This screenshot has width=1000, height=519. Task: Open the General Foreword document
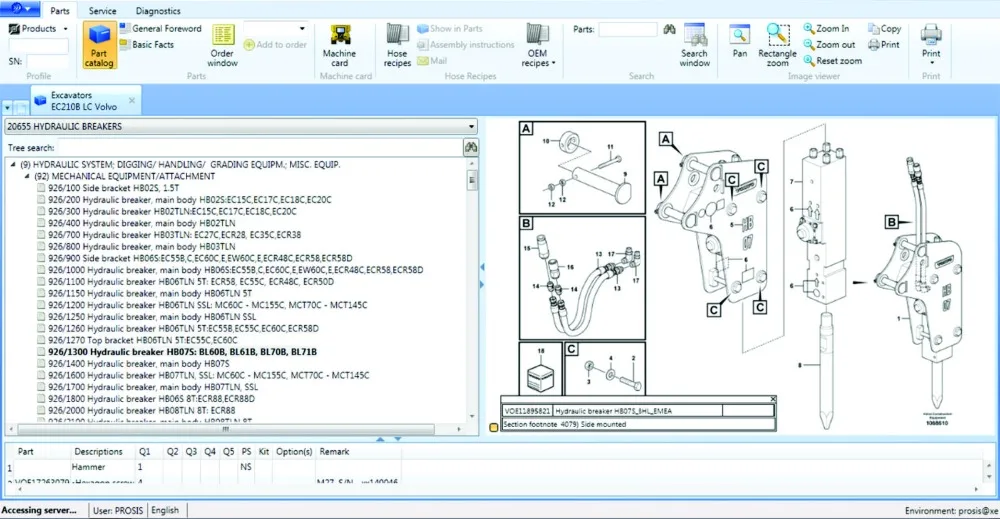(161, 29)
